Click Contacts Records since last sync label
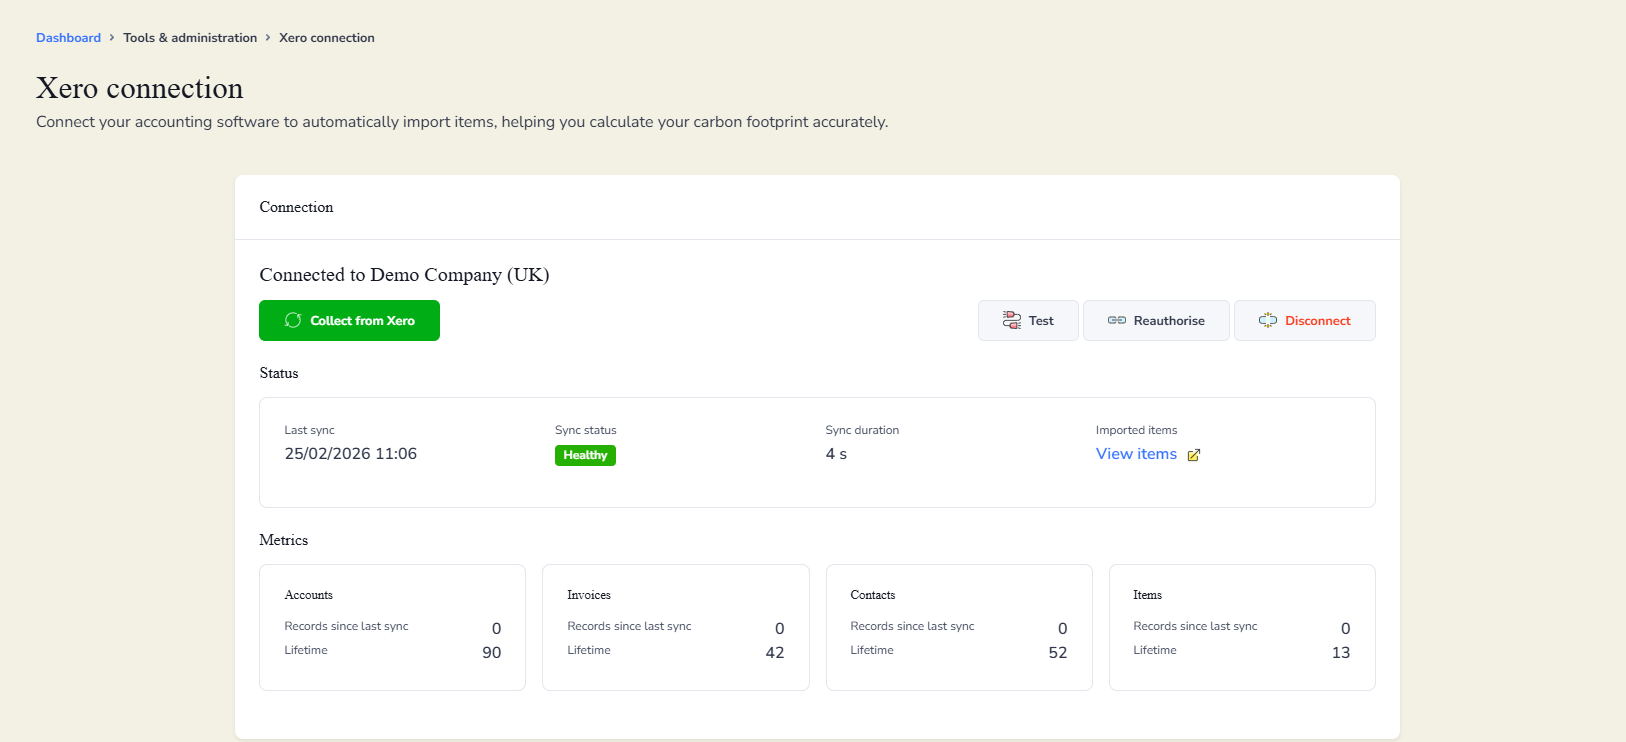Screen dimensions: 1626x742 [x=912, y=626]
